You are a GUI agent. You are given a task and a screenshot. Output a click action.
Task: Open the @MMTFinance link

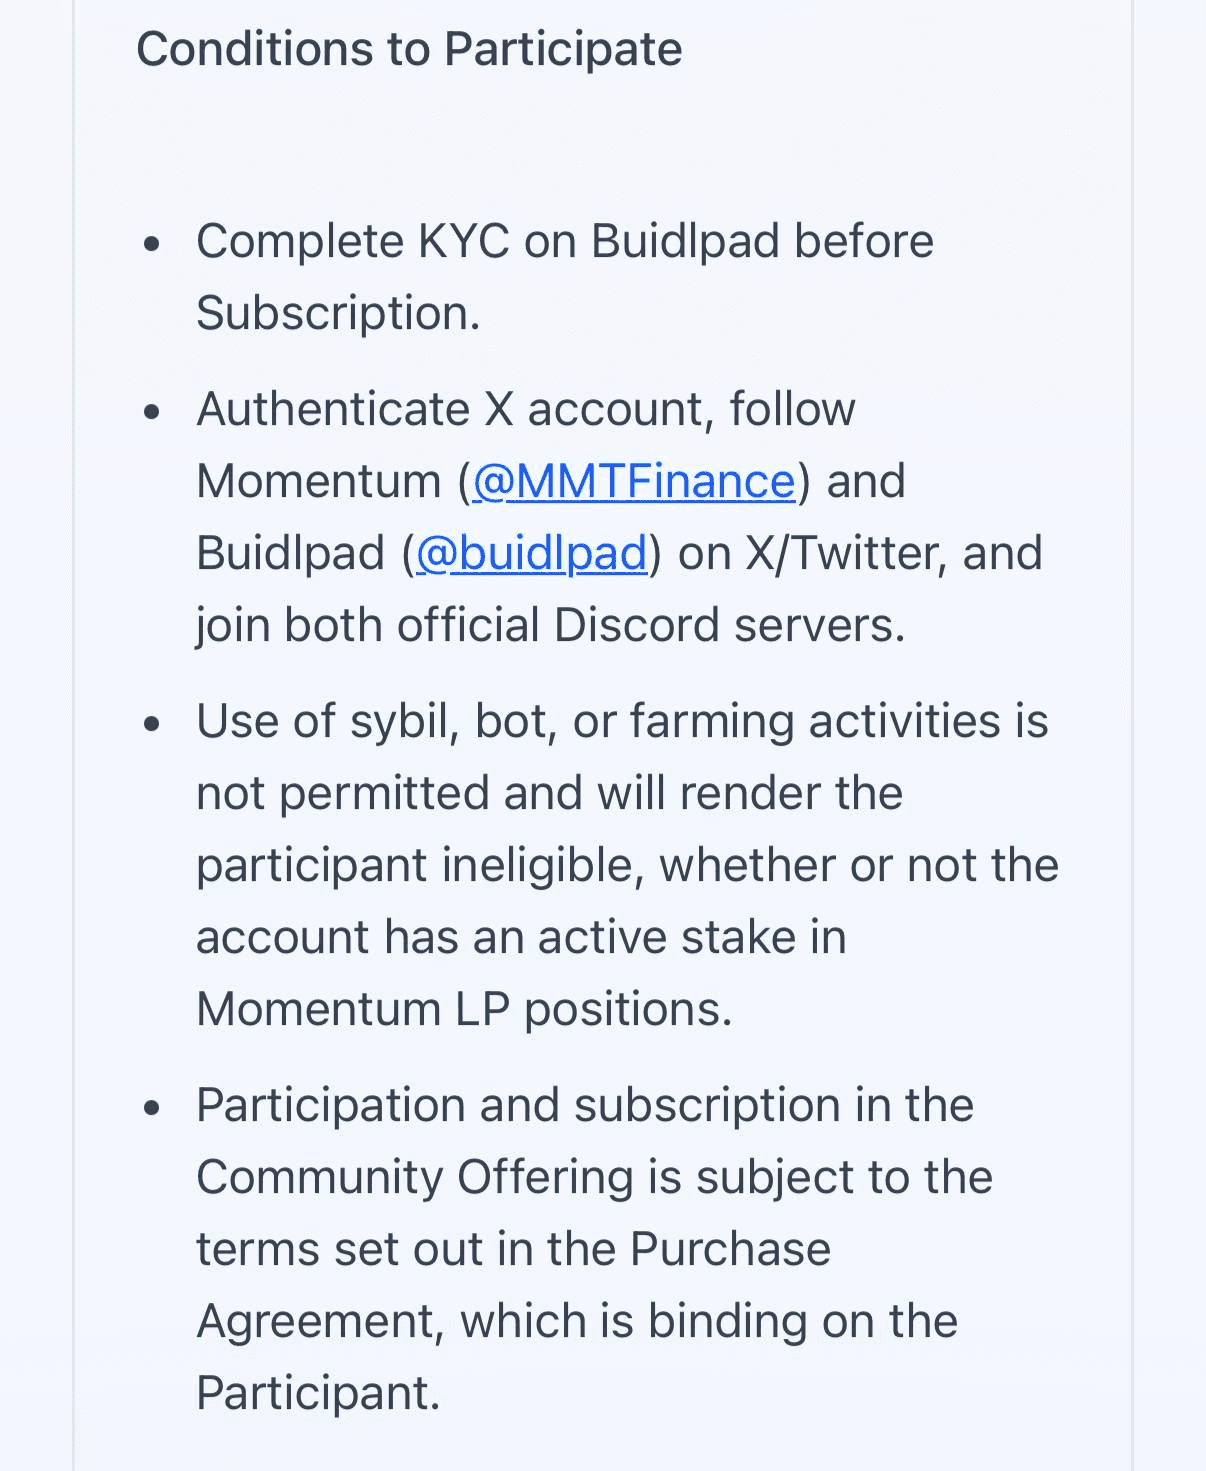point(633,482)
